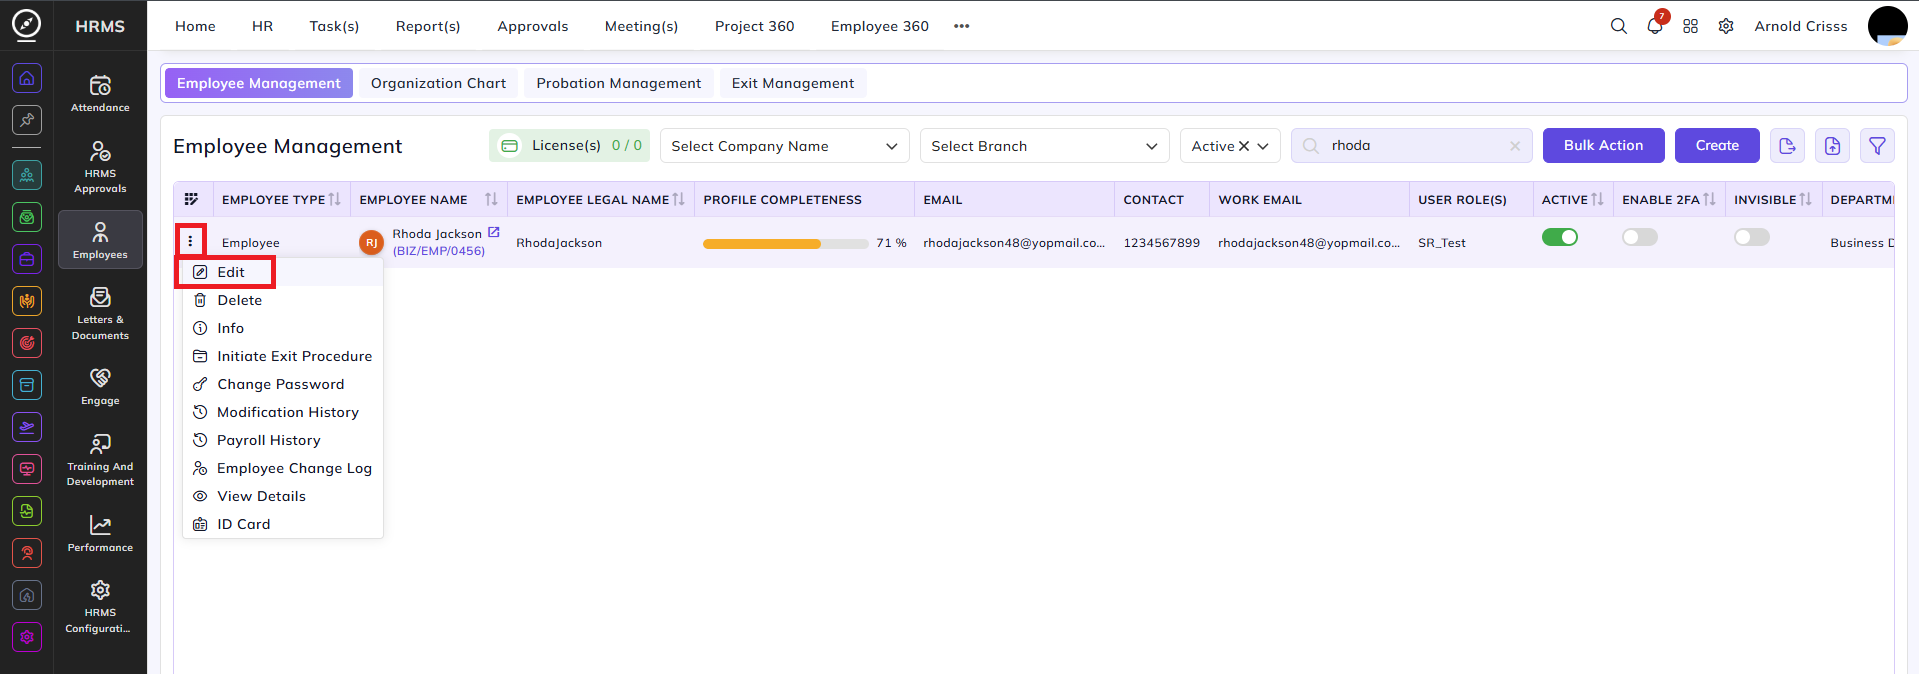
Task: Choose Info from the context menu
Action: [x=283, y=328]
